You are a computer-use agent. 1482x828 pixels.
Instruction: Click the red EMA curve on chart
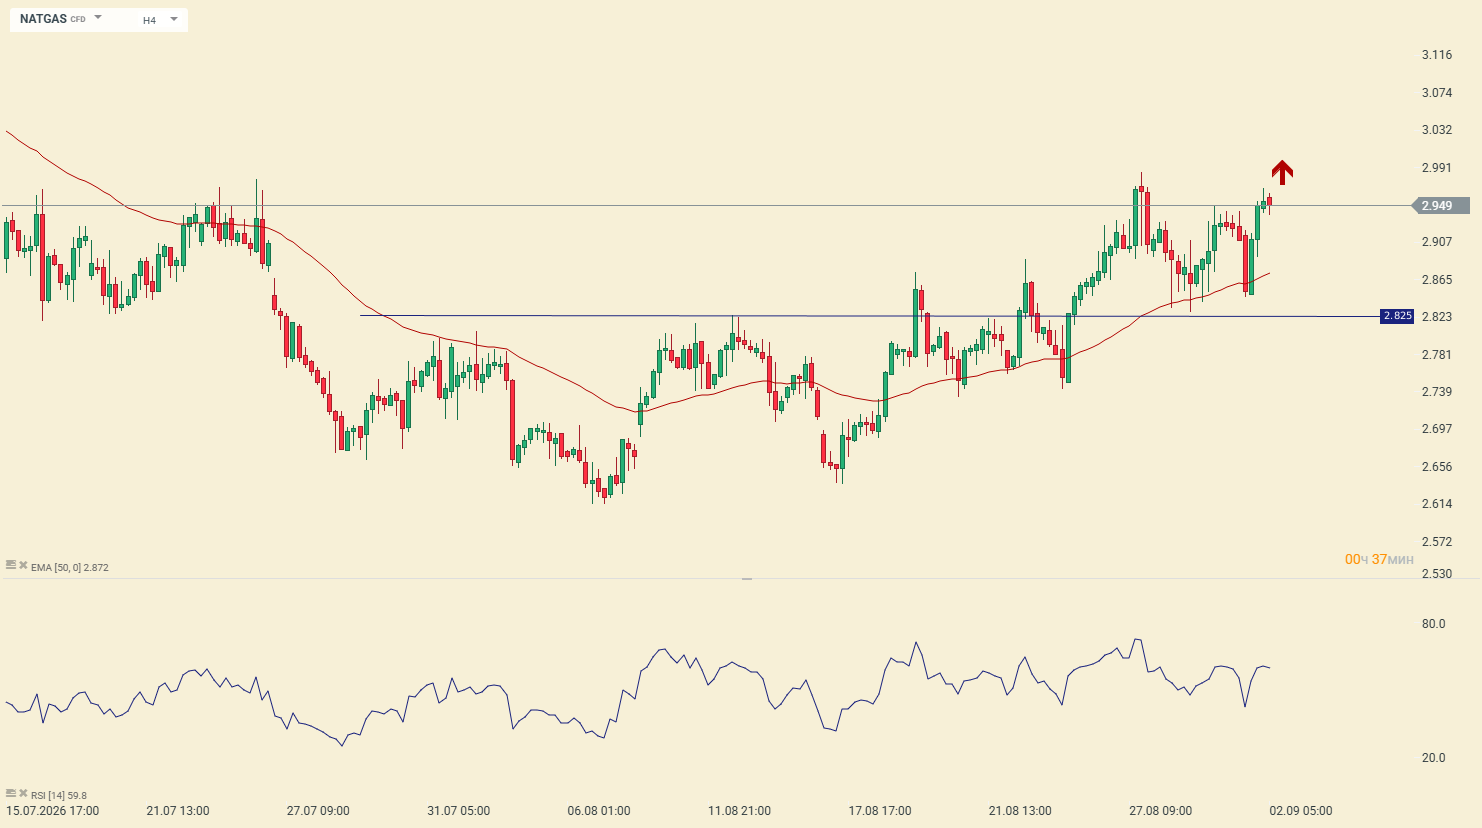(560, 377)
